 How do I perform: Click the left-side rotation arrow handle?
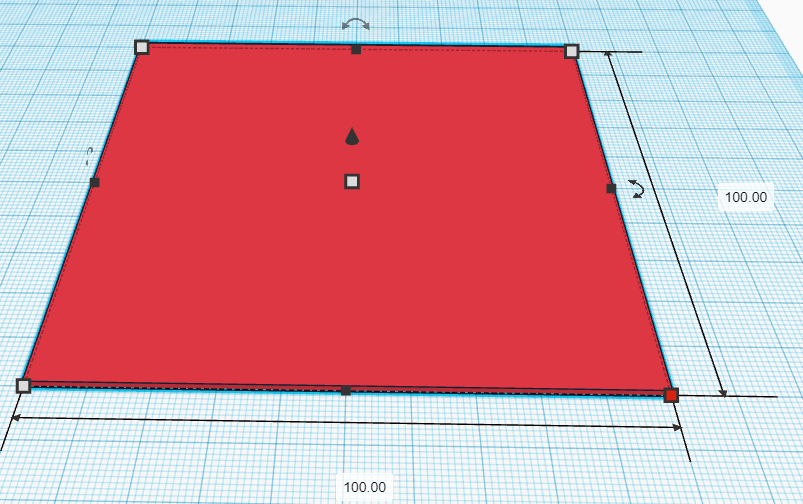tap(89, 156)
